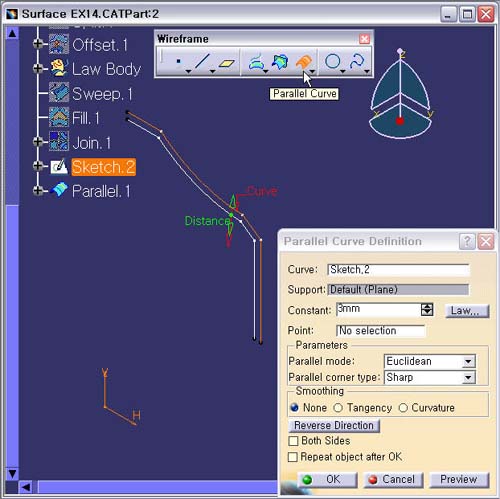Select the Plane tool in Wireframe toolbar

click(x=227, y=63)
